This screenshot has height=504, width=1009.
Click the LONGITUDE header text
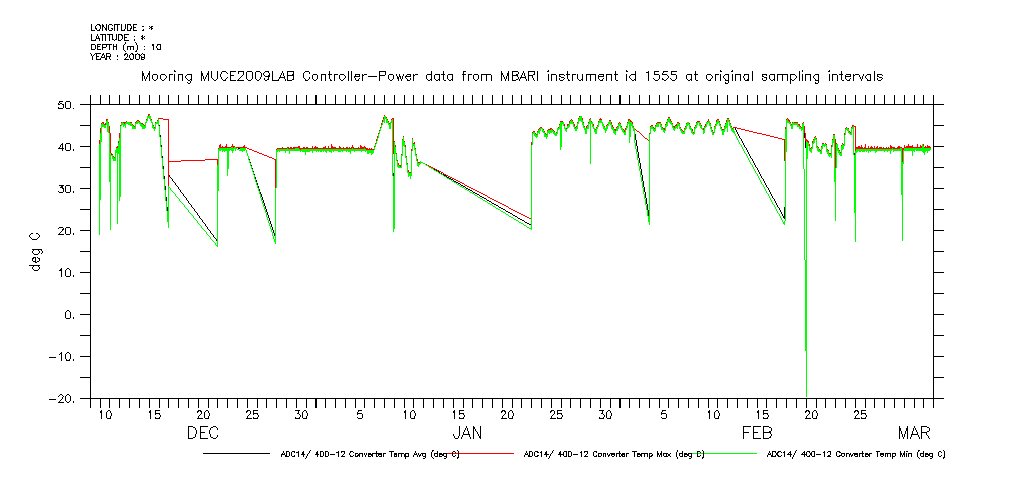pos(122,28)
